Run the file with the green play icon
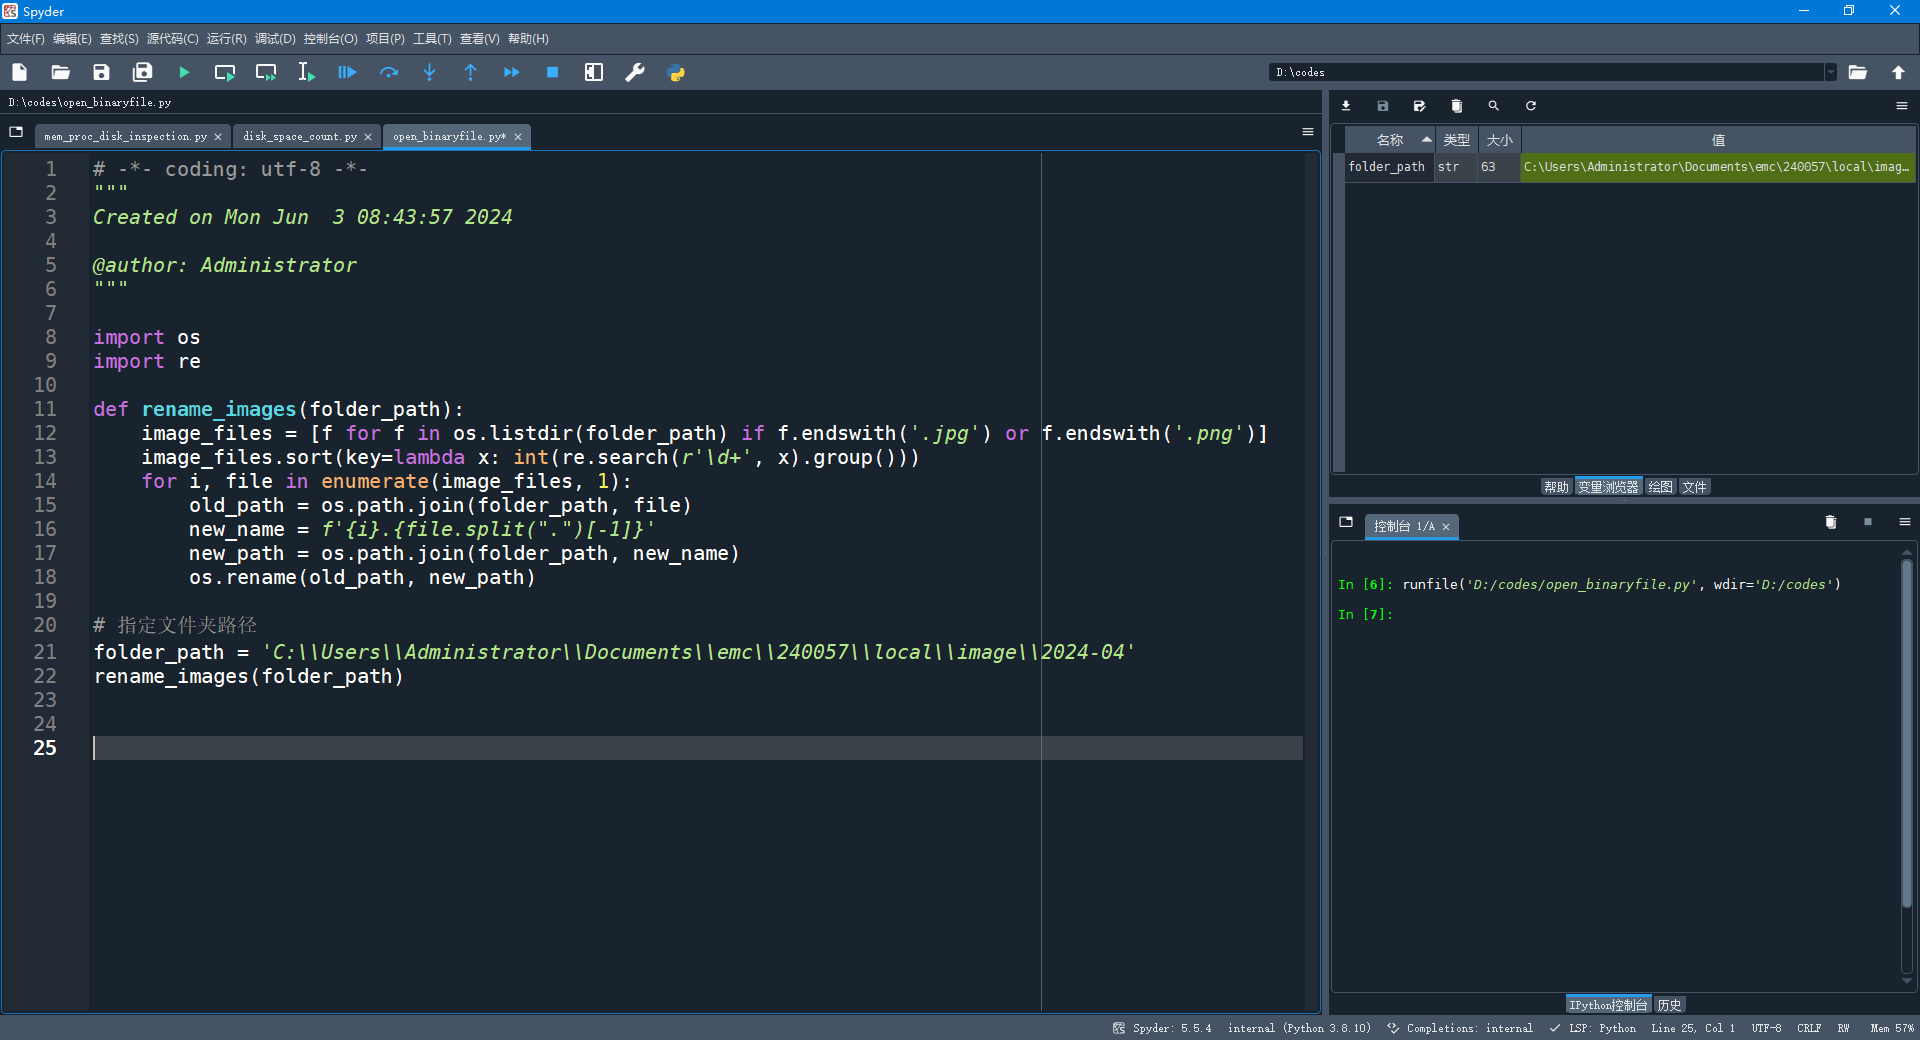This screenshot has height=1040, width=1920. (x=184, y=72)
